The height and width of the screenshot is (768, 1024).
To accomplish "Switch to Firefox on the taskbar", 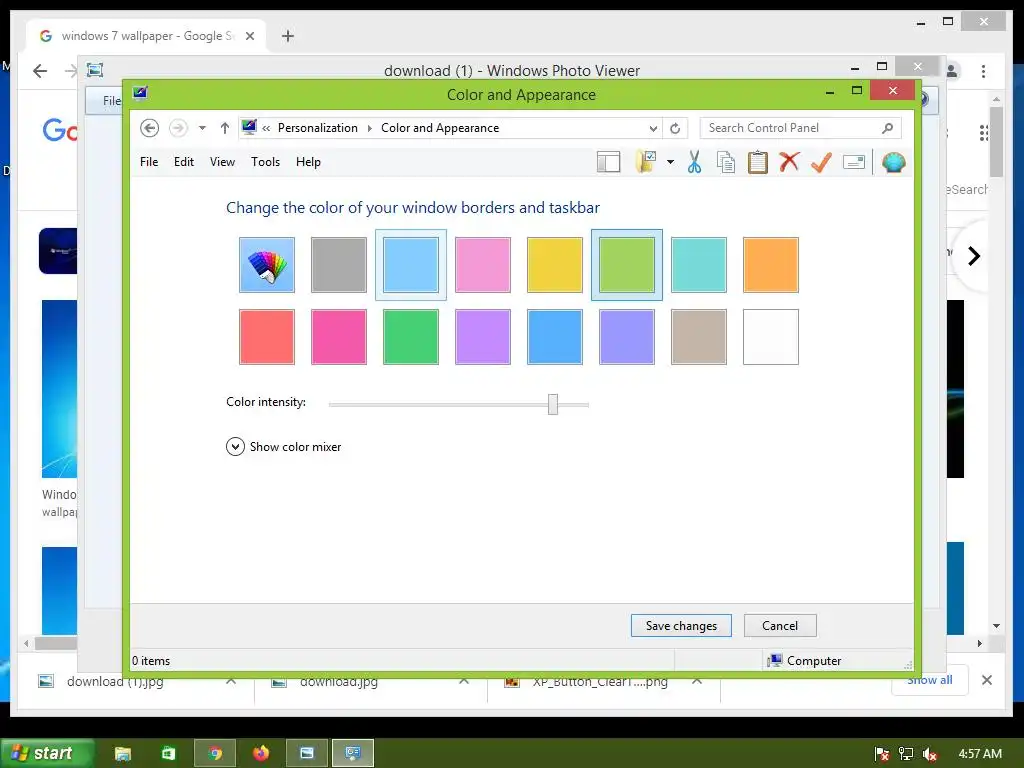I will (x=261, y=753).
